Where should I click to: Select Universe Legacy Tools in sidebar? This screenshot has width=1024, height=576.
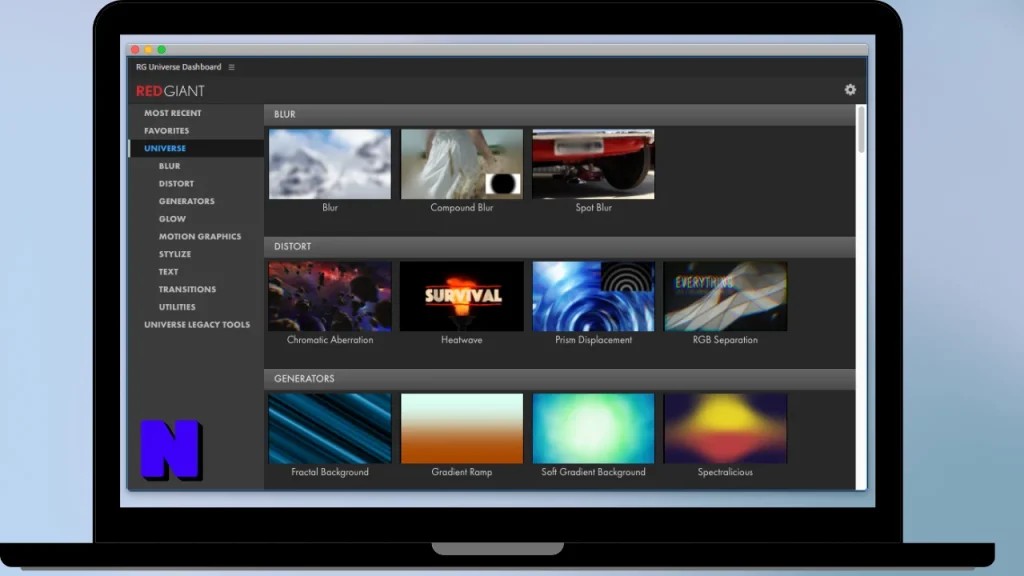197,325
